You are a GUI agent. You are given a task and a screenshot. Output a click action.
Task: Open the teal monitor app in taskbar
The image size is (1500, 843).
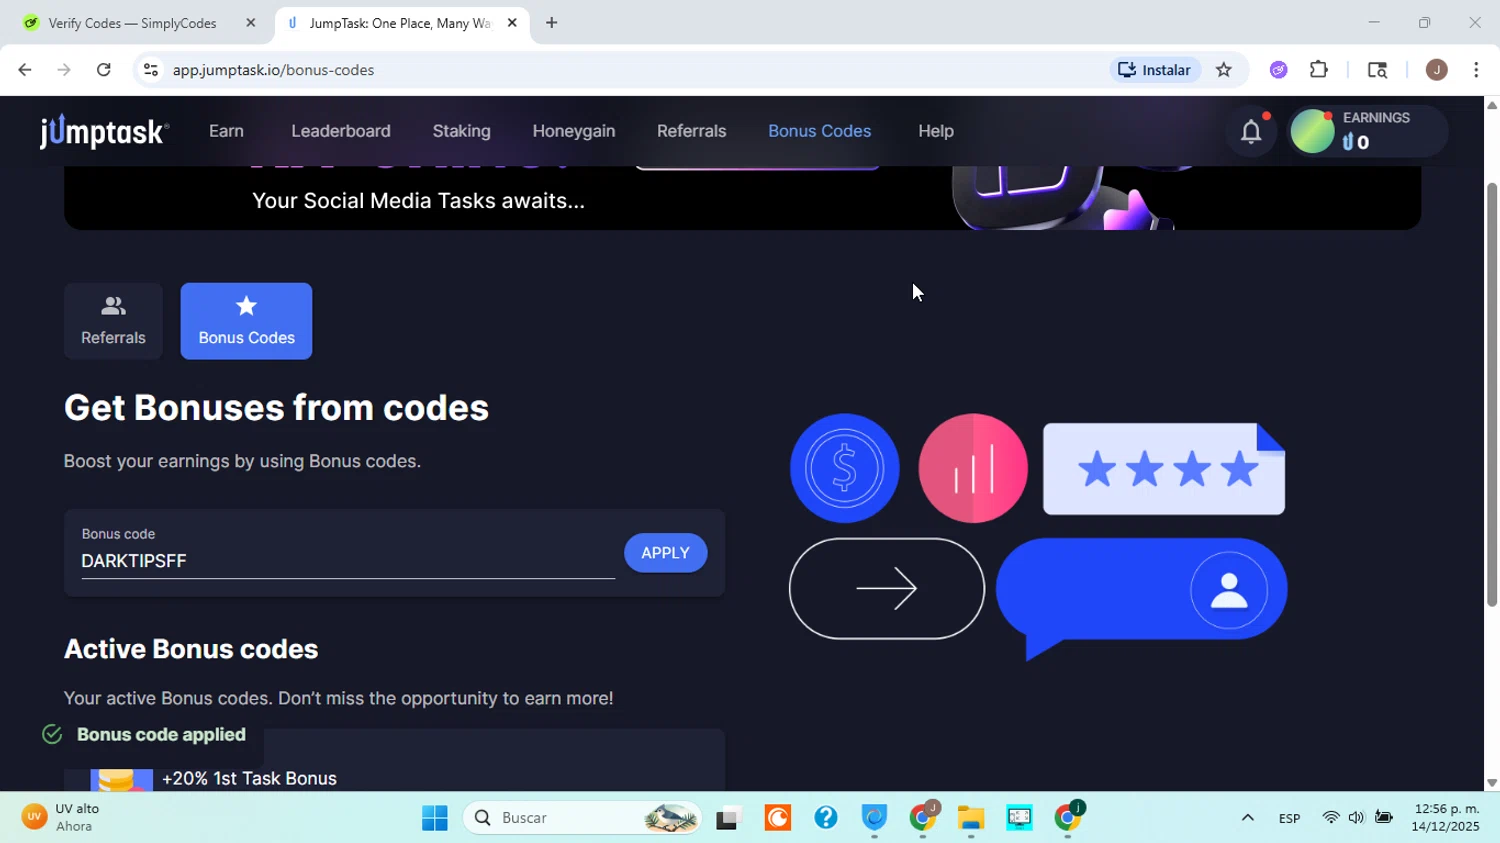coord(1019,818)
